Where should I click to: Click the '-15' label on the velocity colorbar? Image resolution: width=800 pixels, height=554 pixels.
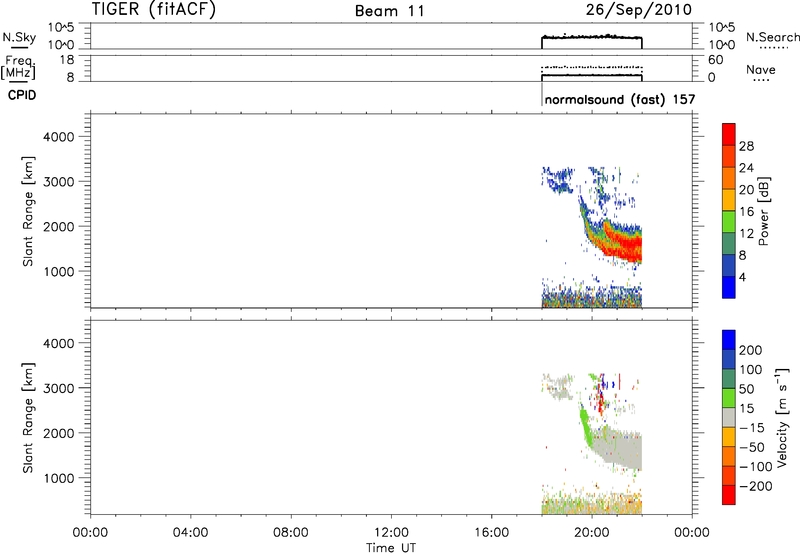752,427
